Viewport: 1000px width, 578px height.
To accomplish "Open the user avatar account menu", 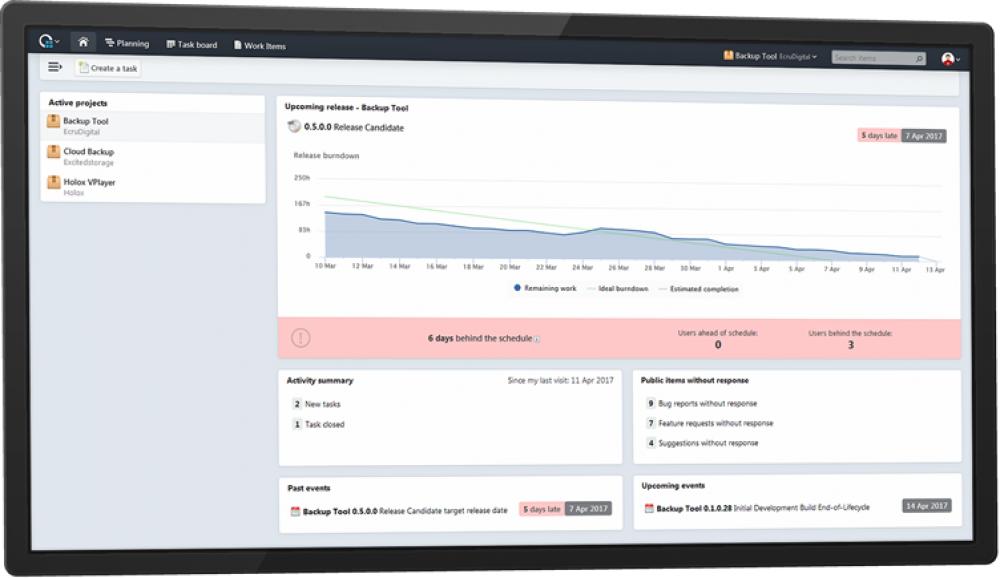I will click(x=950, y=59).
